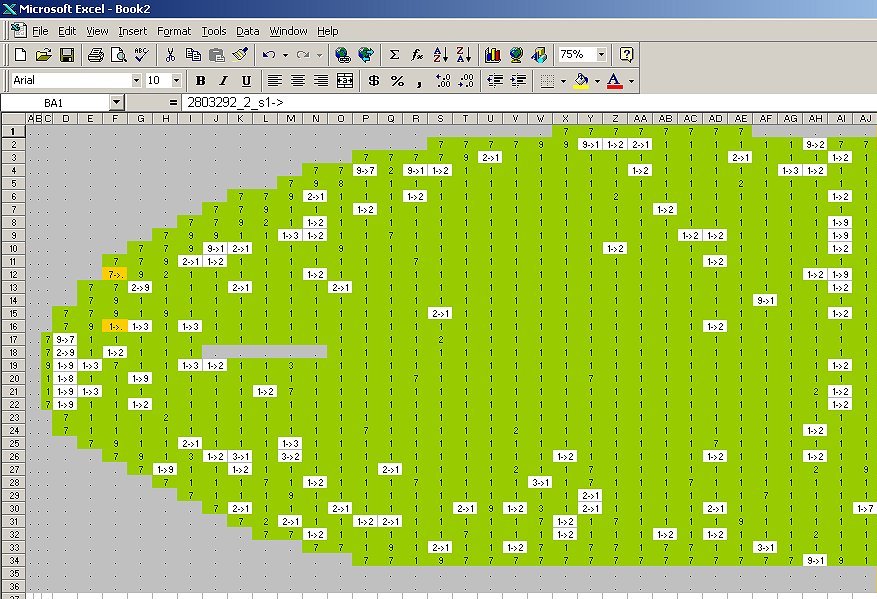Viewport: 877px width, 599px height.
Task: Run the ABC spelling check icon
Action: 142,55
